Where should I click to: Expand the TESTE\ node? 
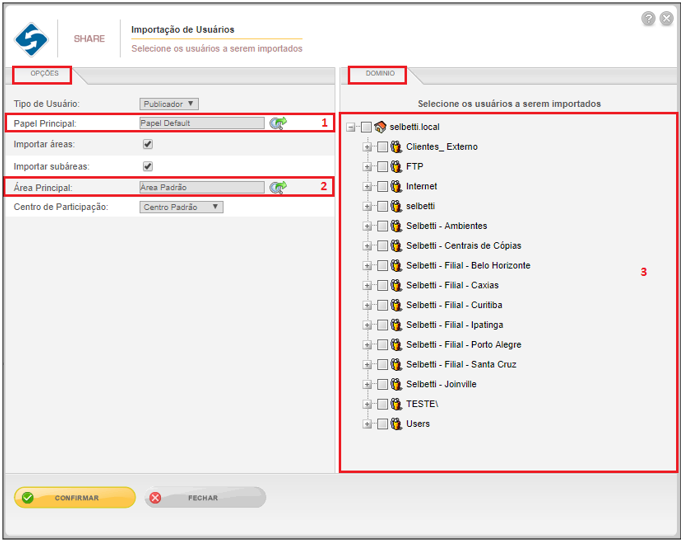click(x=367, y=404)
